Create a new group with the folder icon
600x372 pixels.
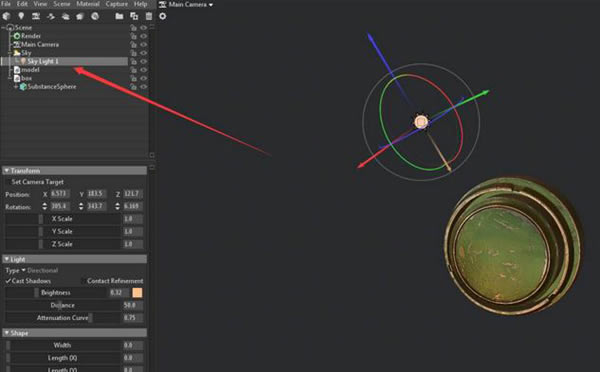point(119,16)
